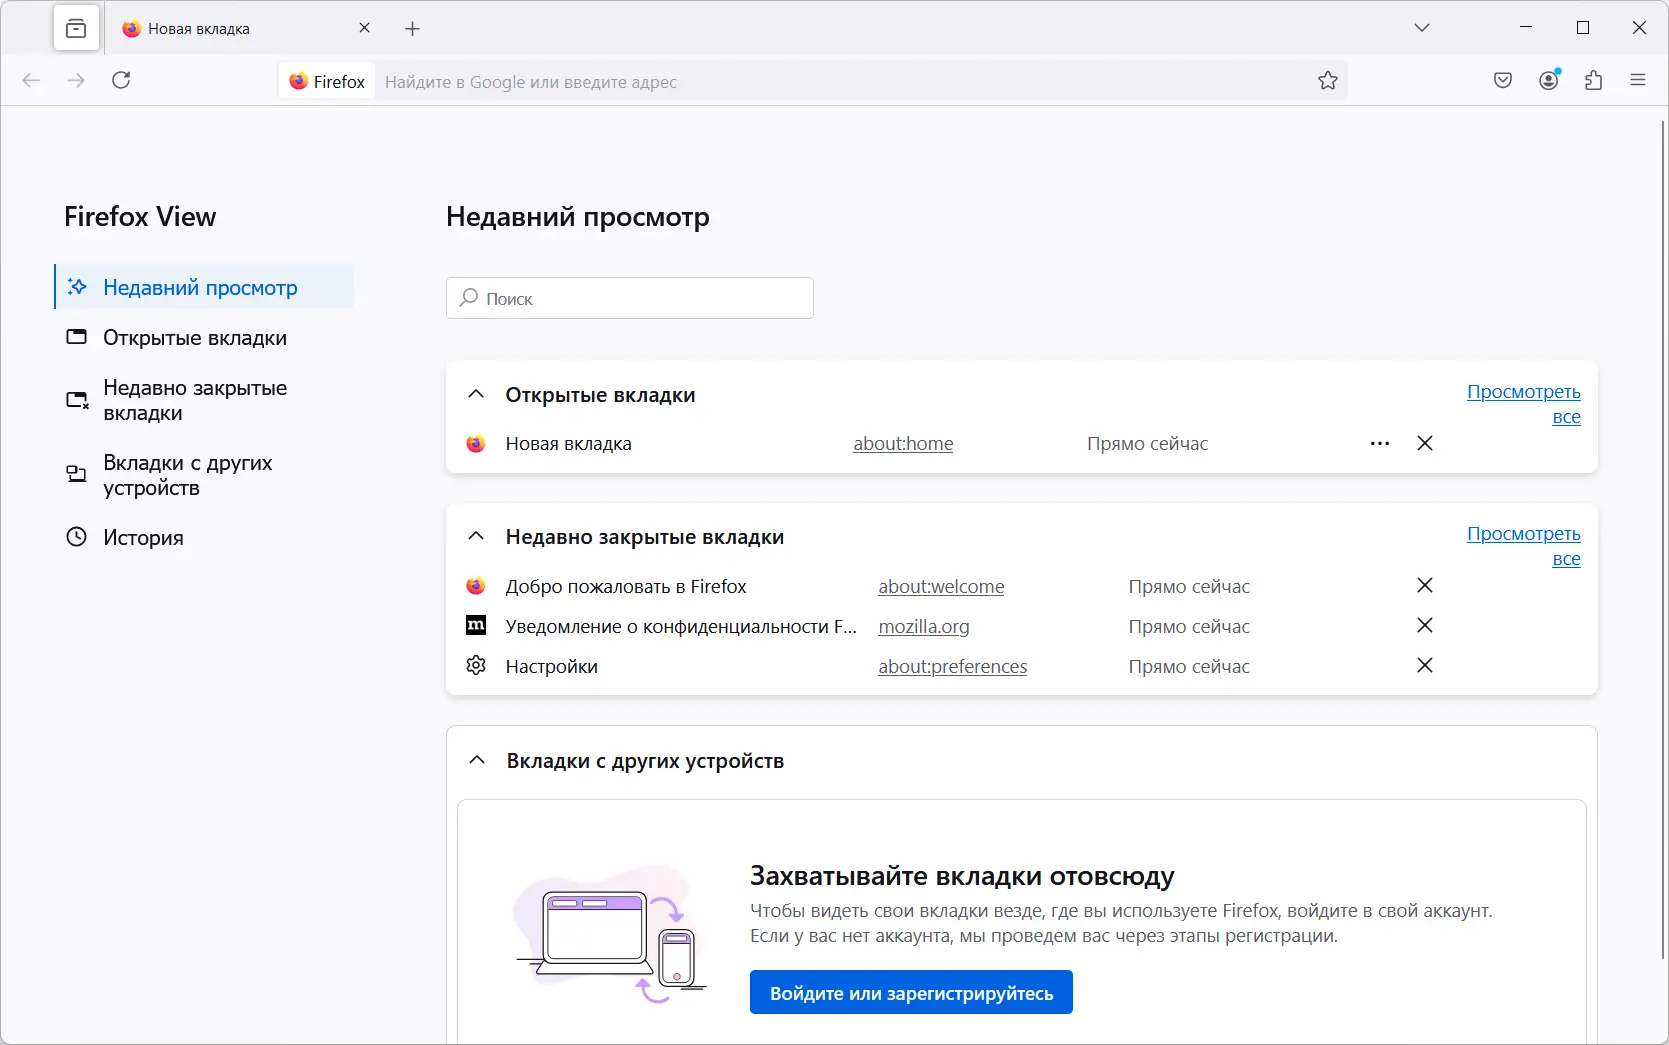
Task: Collapse the Открытые вкладки section
Action: pos(476,393)
